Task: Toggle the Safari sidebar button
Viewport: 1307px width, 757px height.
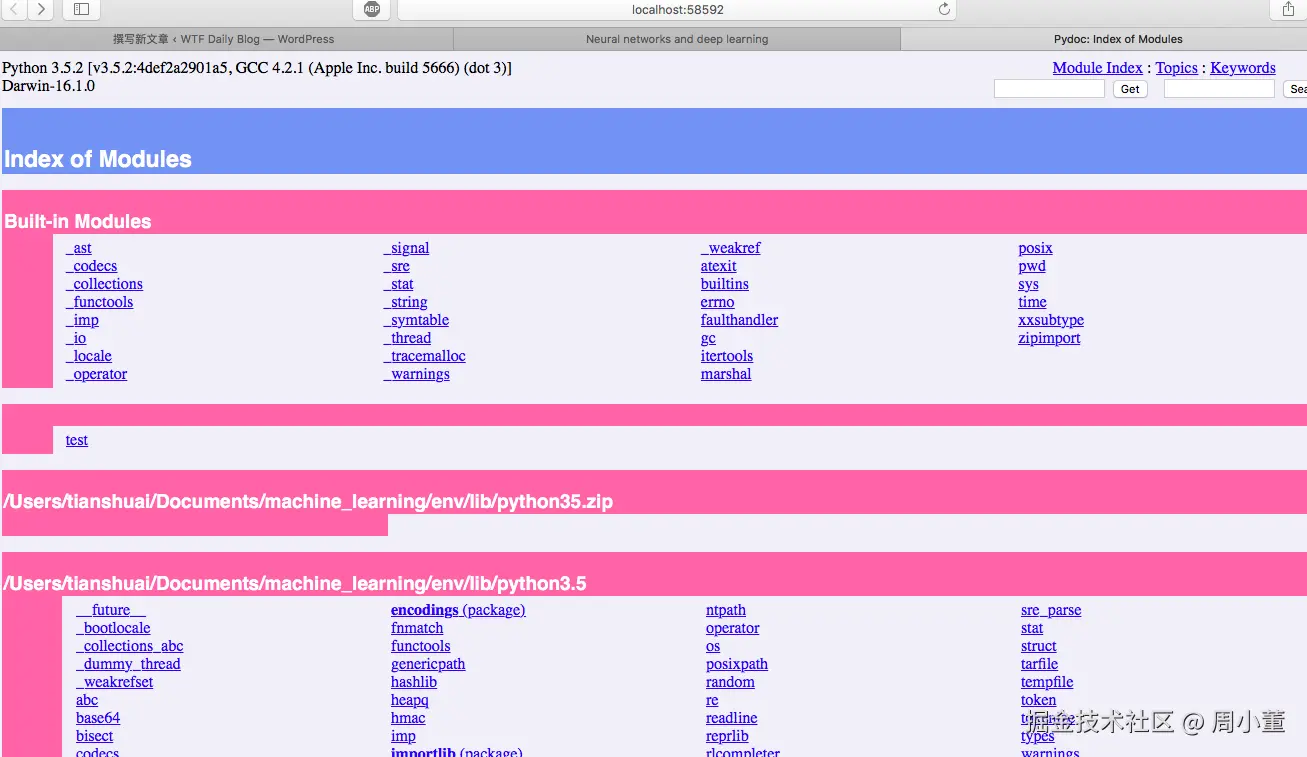Action: (x=81, y=9)
